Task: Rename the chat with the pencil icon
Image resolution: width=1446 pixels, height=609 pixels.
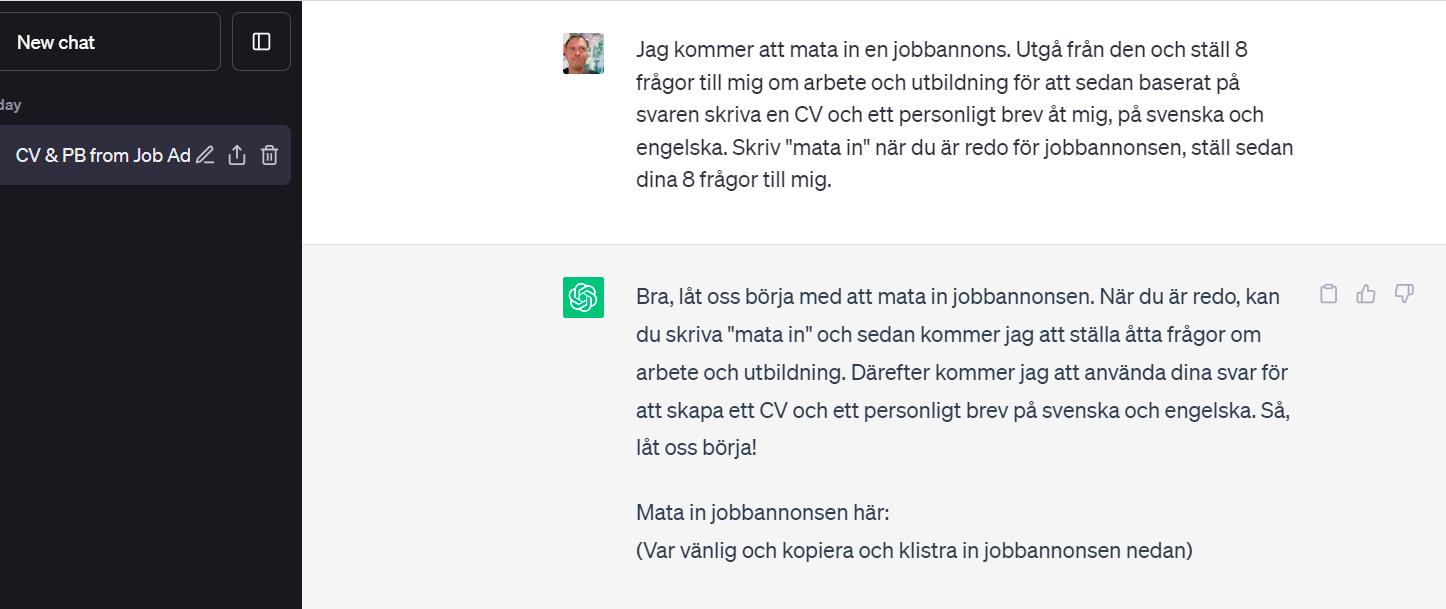Action: pos(205,155)
